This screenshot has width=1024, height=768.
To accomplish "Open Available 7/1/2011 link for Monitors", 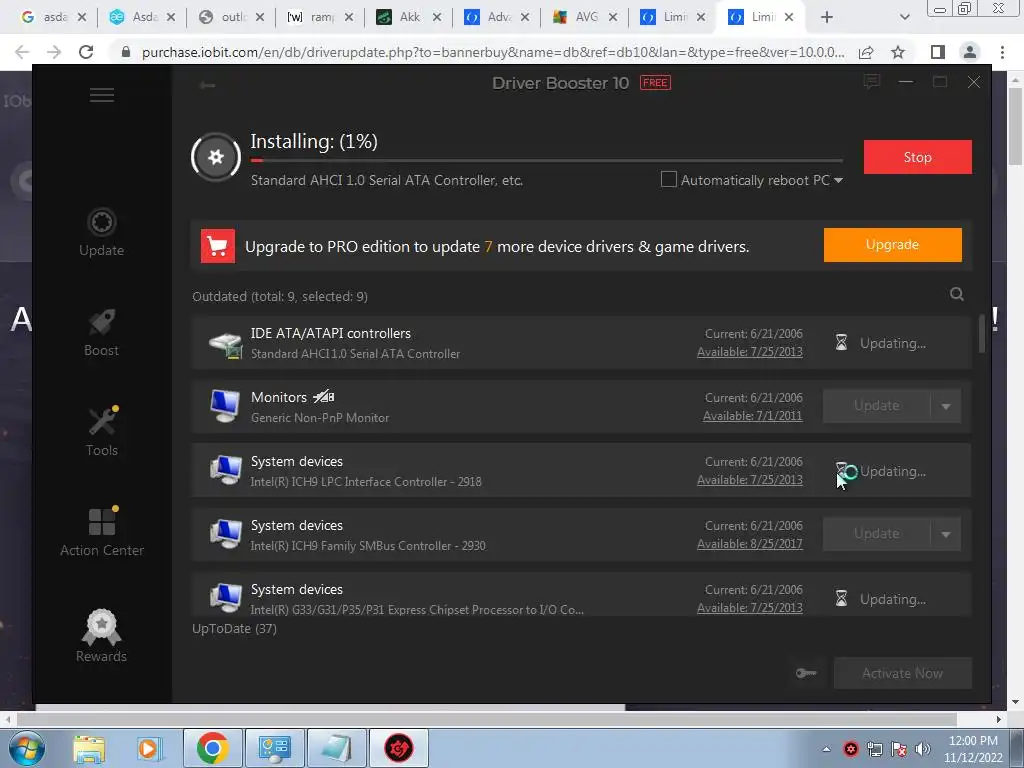I will click(x=752, y=415).
